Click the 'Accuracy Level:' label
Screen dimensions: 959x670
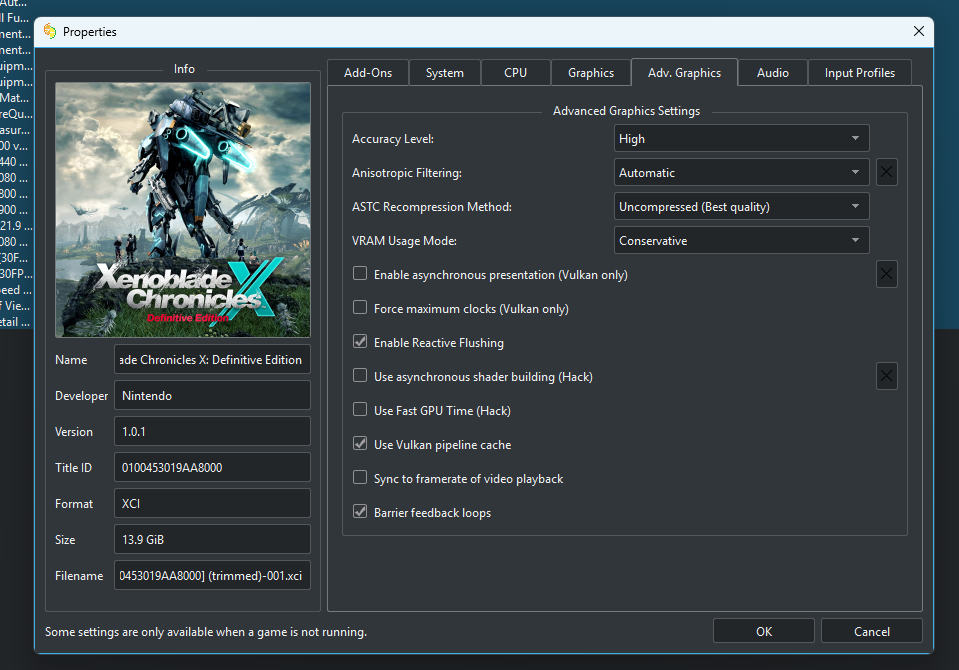click(393, 139)
